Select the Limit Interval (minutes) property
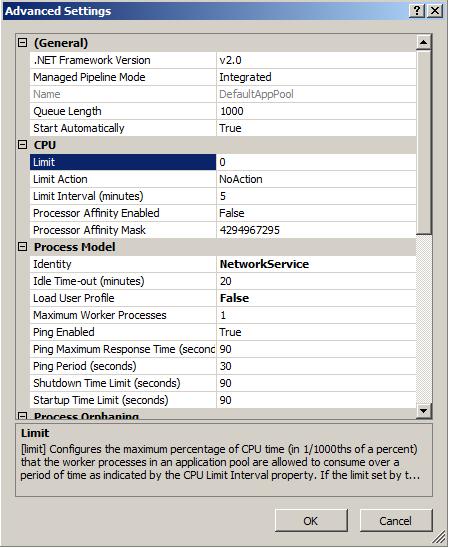The width and height of the screenshot is (449, 548). click(123, 196)
